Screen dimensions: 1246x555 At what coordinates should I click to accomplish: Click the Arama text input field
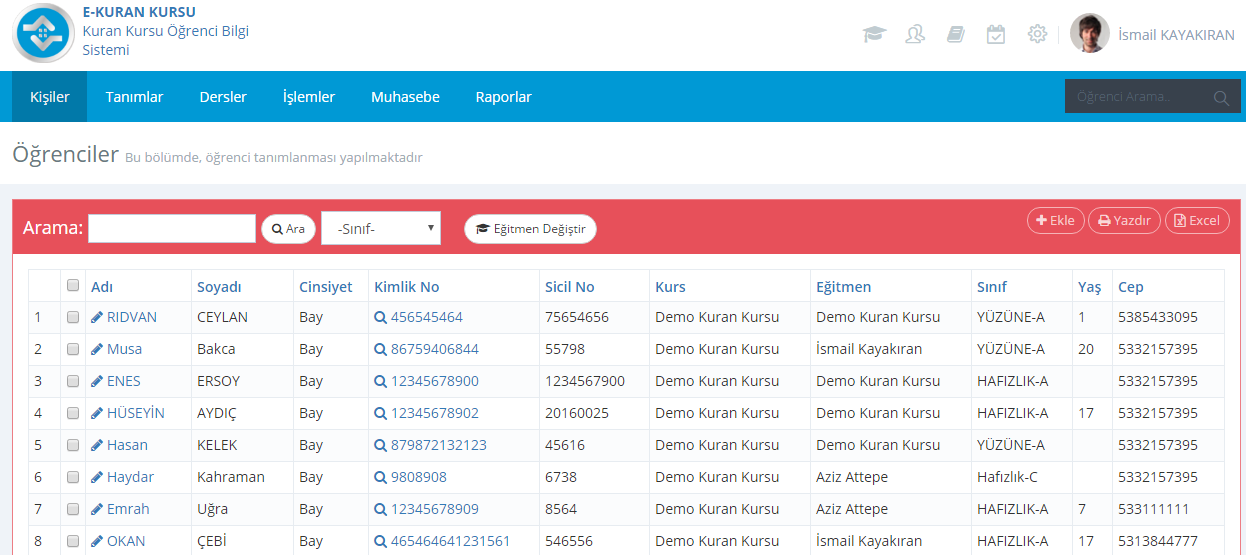point(172,229)
